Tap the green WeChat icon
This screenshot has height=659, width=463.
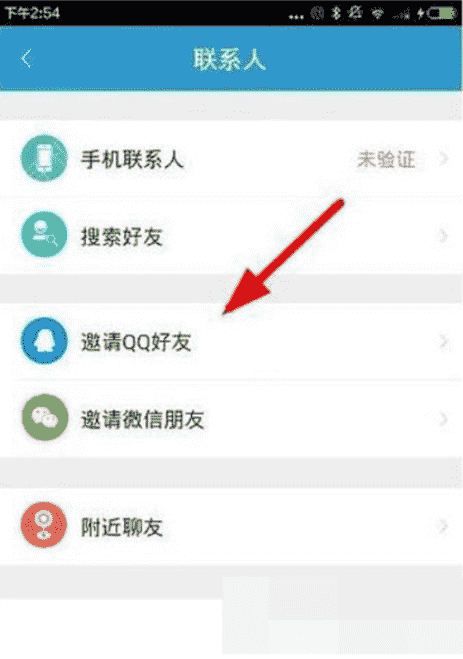pos(44,417)
